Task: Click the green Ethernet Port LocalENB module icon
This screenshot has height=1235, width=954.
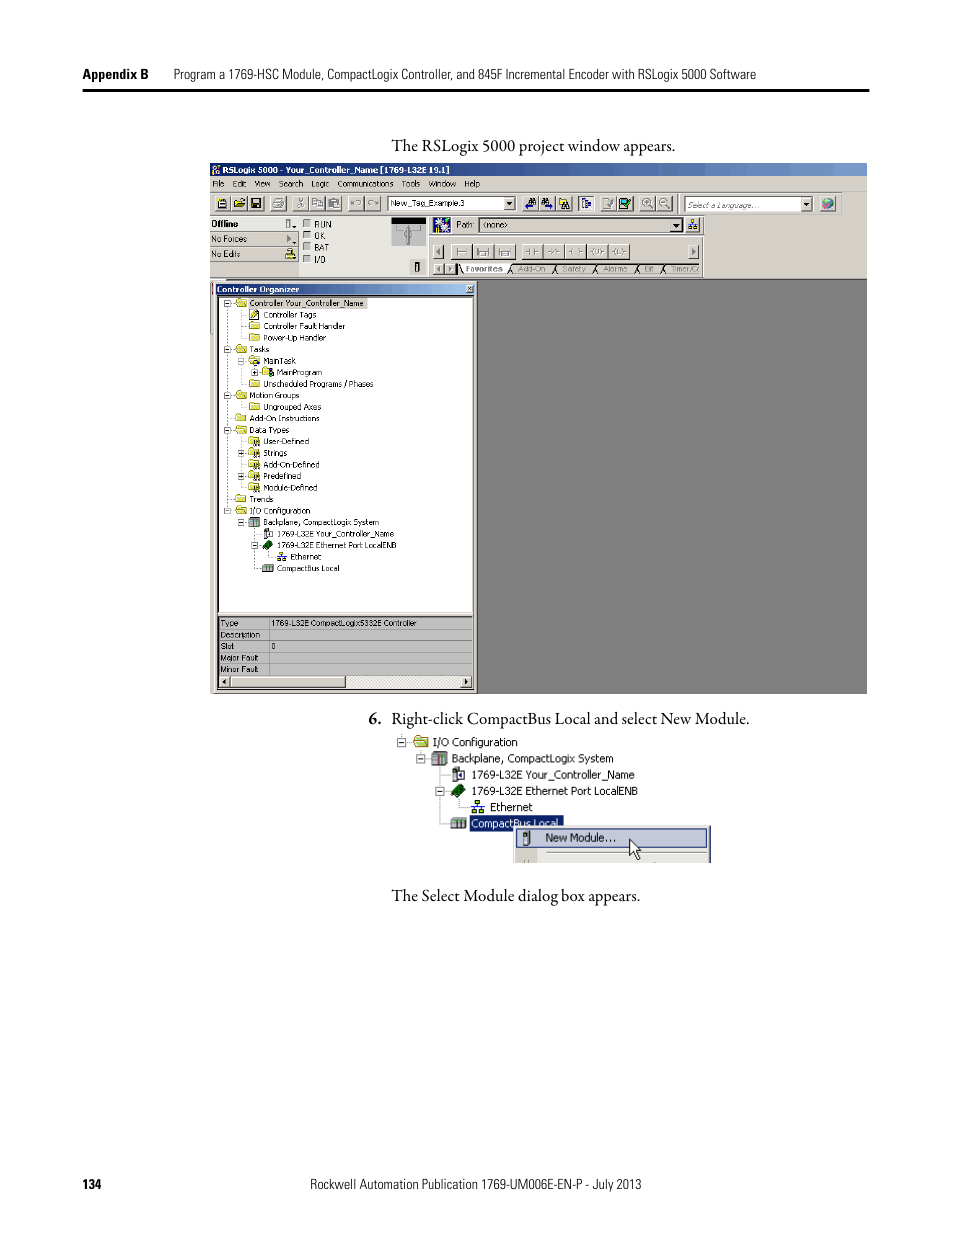Action: [268, 545]
